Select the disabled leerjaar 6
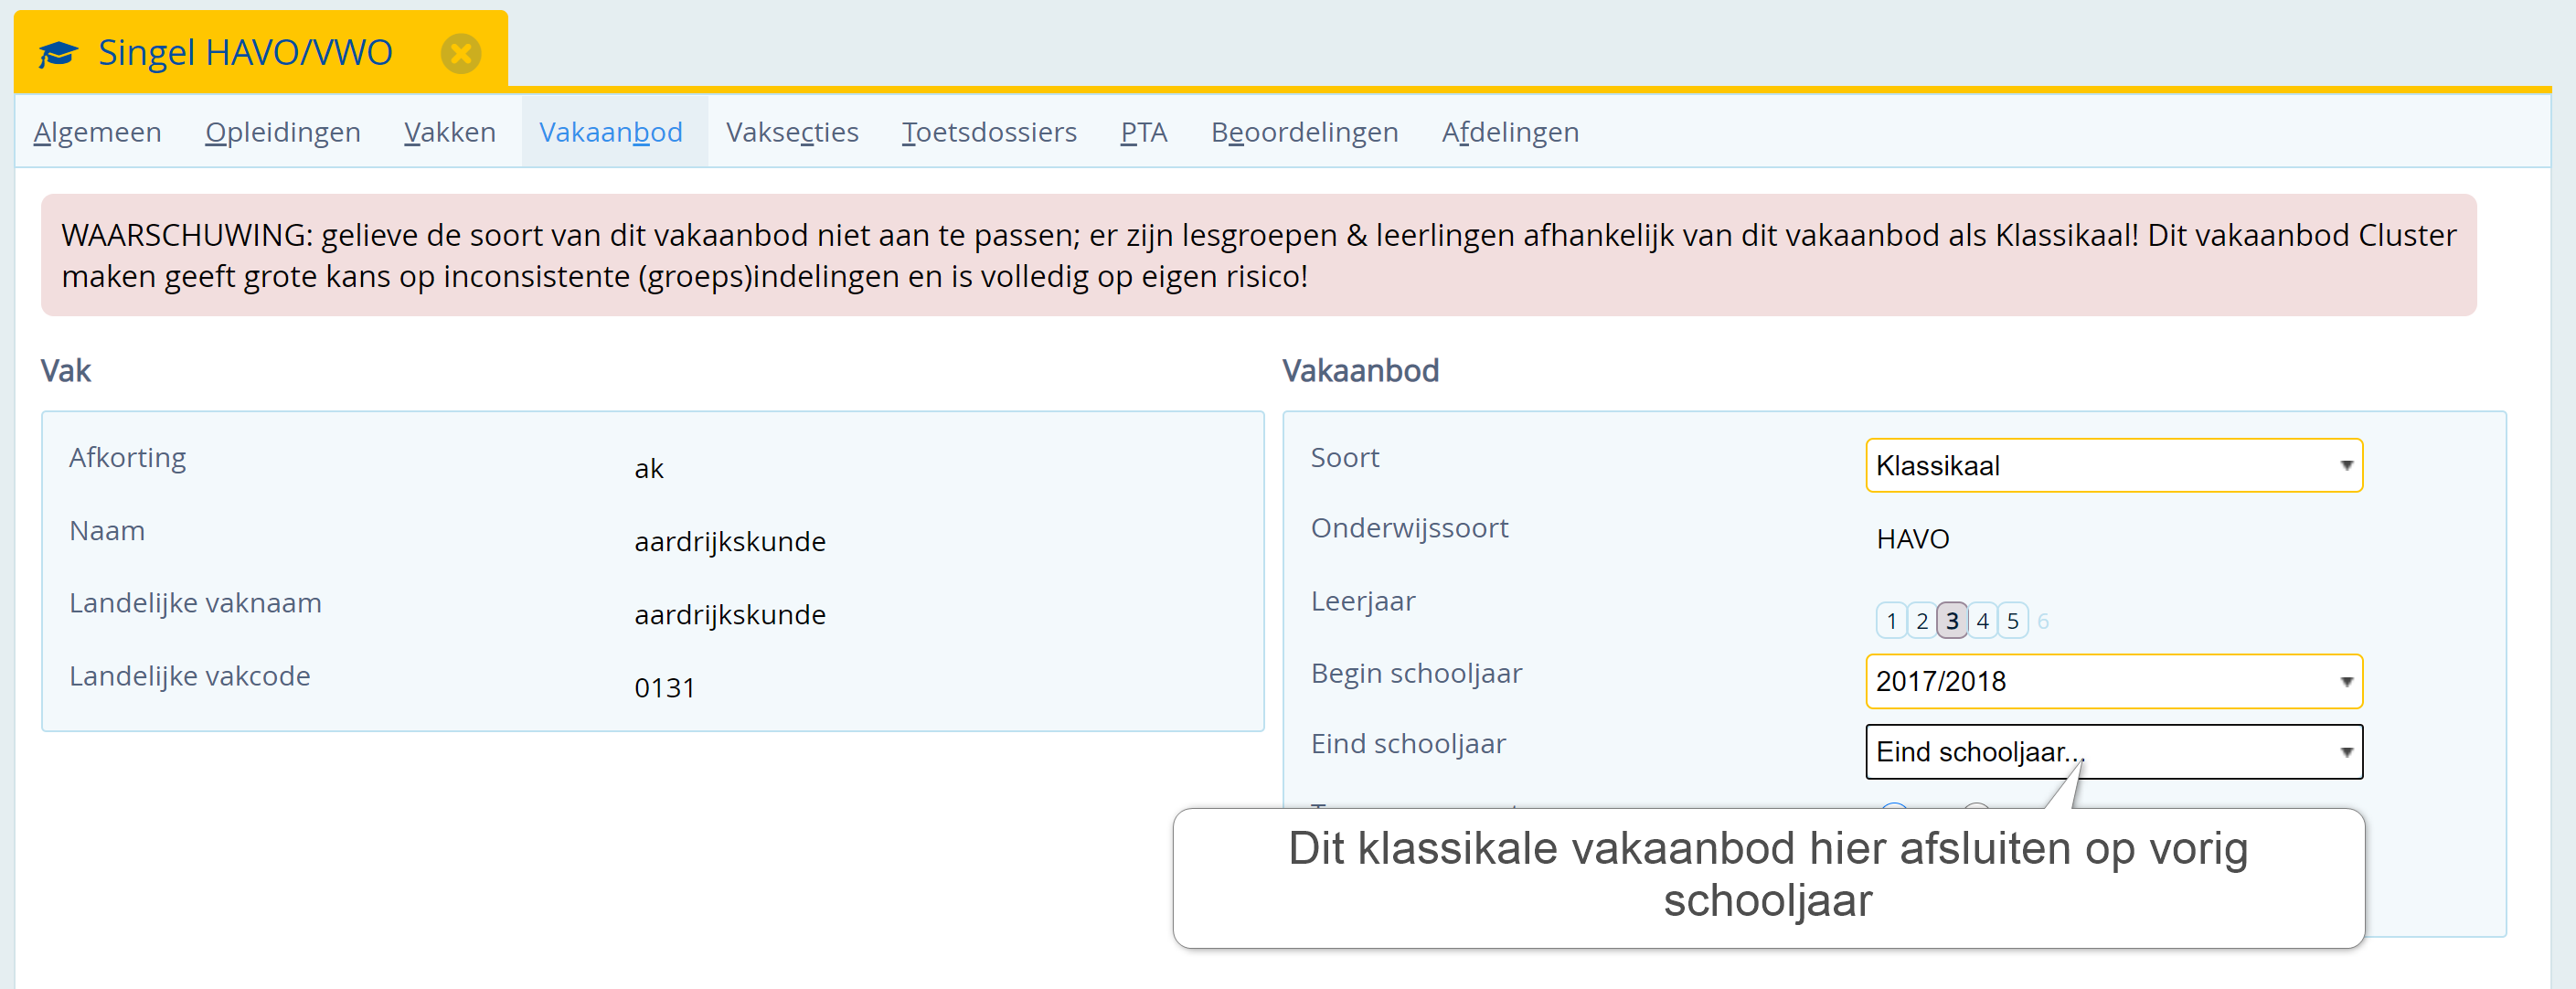This screenshot has width=2576, height=989. [x=2043, y=621]
